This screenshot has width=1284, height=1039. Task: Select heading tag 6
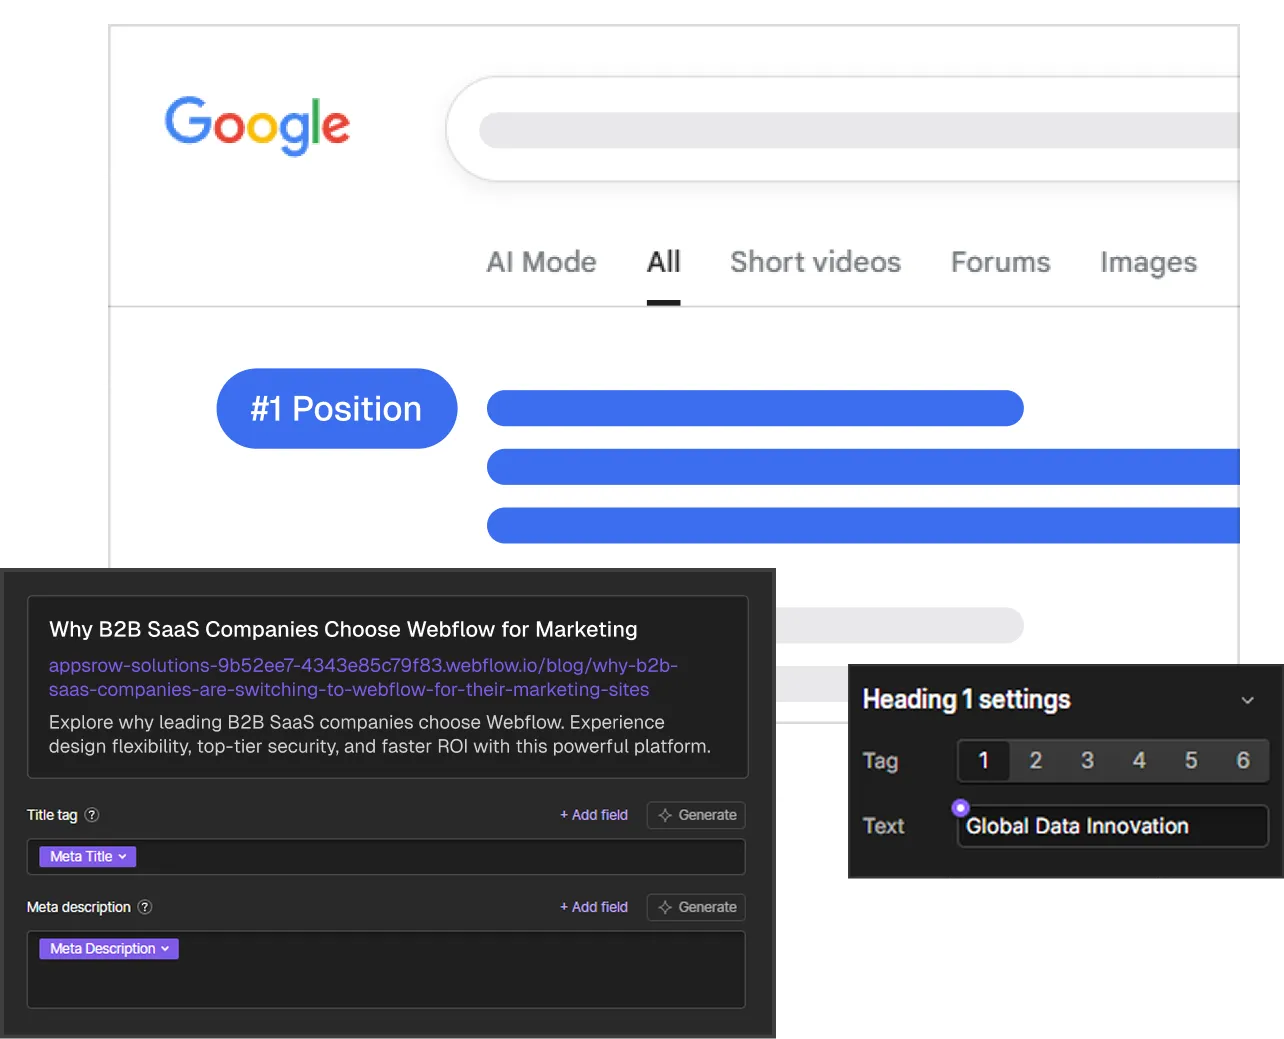1243,761
